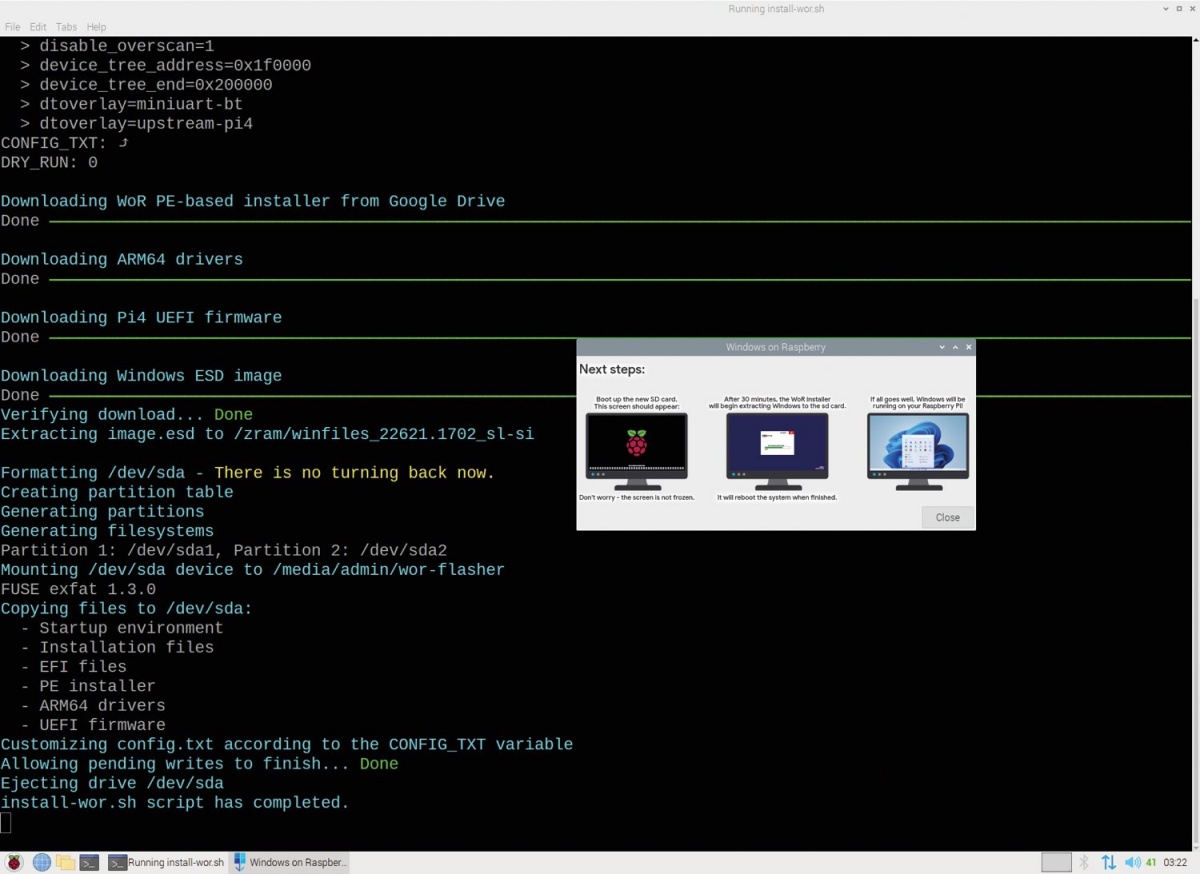This screenshot has width=1200, height=874.
Task: Minimize the terminal window
Action: pyautogui.click(x=1165, y=9)
